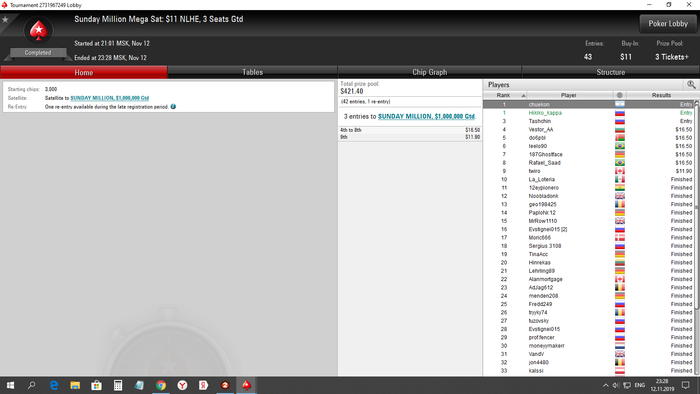The image size is (700, 394).
Task: Sort by Results column header
Action: (661, 95)
